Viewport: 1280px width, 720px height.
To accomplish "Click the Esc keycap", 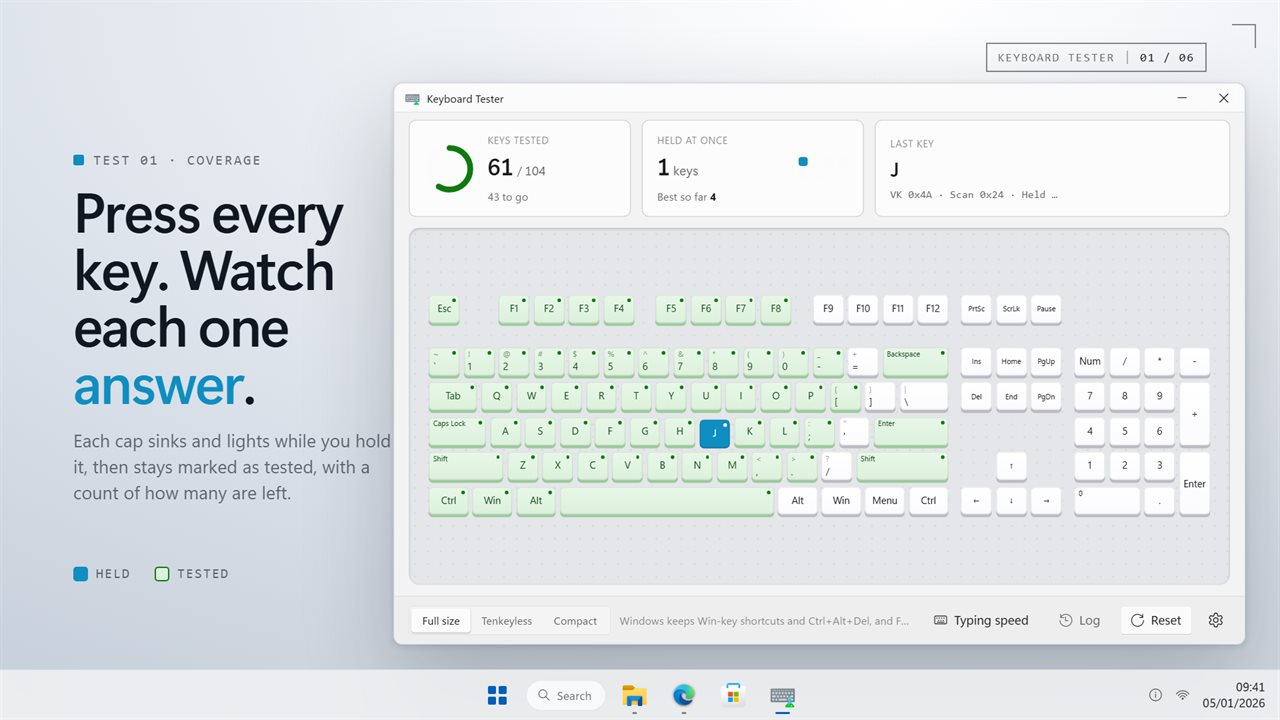I will [x=444, y=309].
